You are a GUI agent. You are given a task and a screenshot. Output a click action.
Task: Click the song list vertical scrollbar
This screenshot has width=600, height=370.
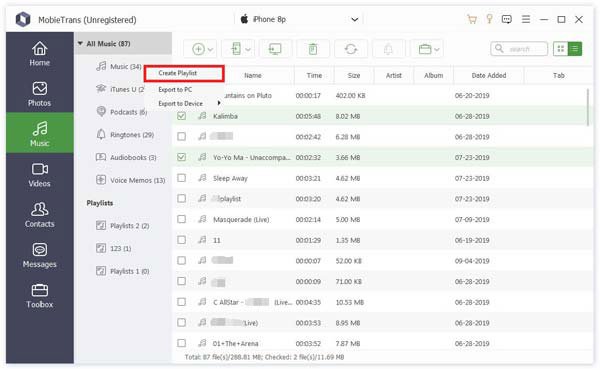(x=588, y=107)
